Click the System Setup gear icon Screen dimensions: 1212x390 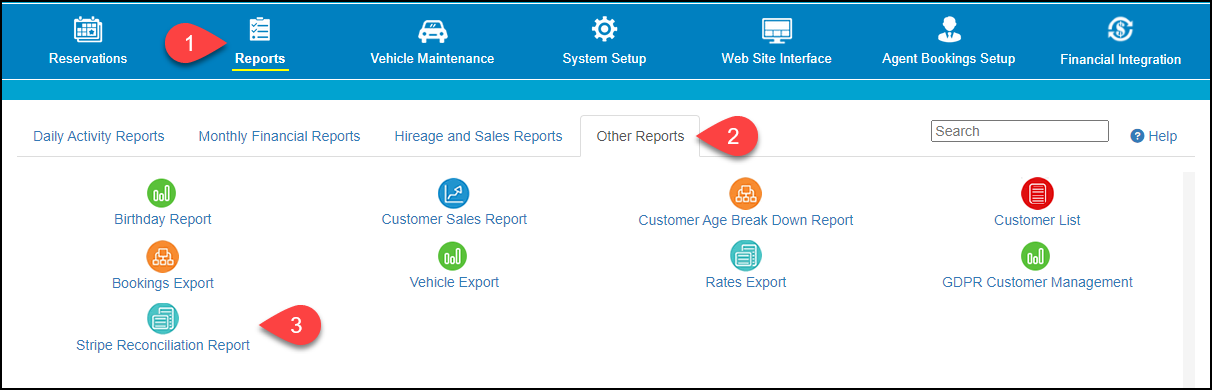click(x=604, y=30)
